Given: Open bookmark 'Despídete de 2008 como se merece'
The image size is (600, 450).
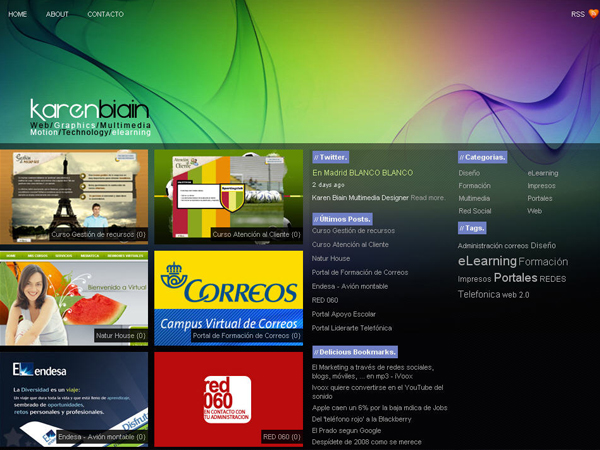Looking at the screenshot, I should coord(366,442).
